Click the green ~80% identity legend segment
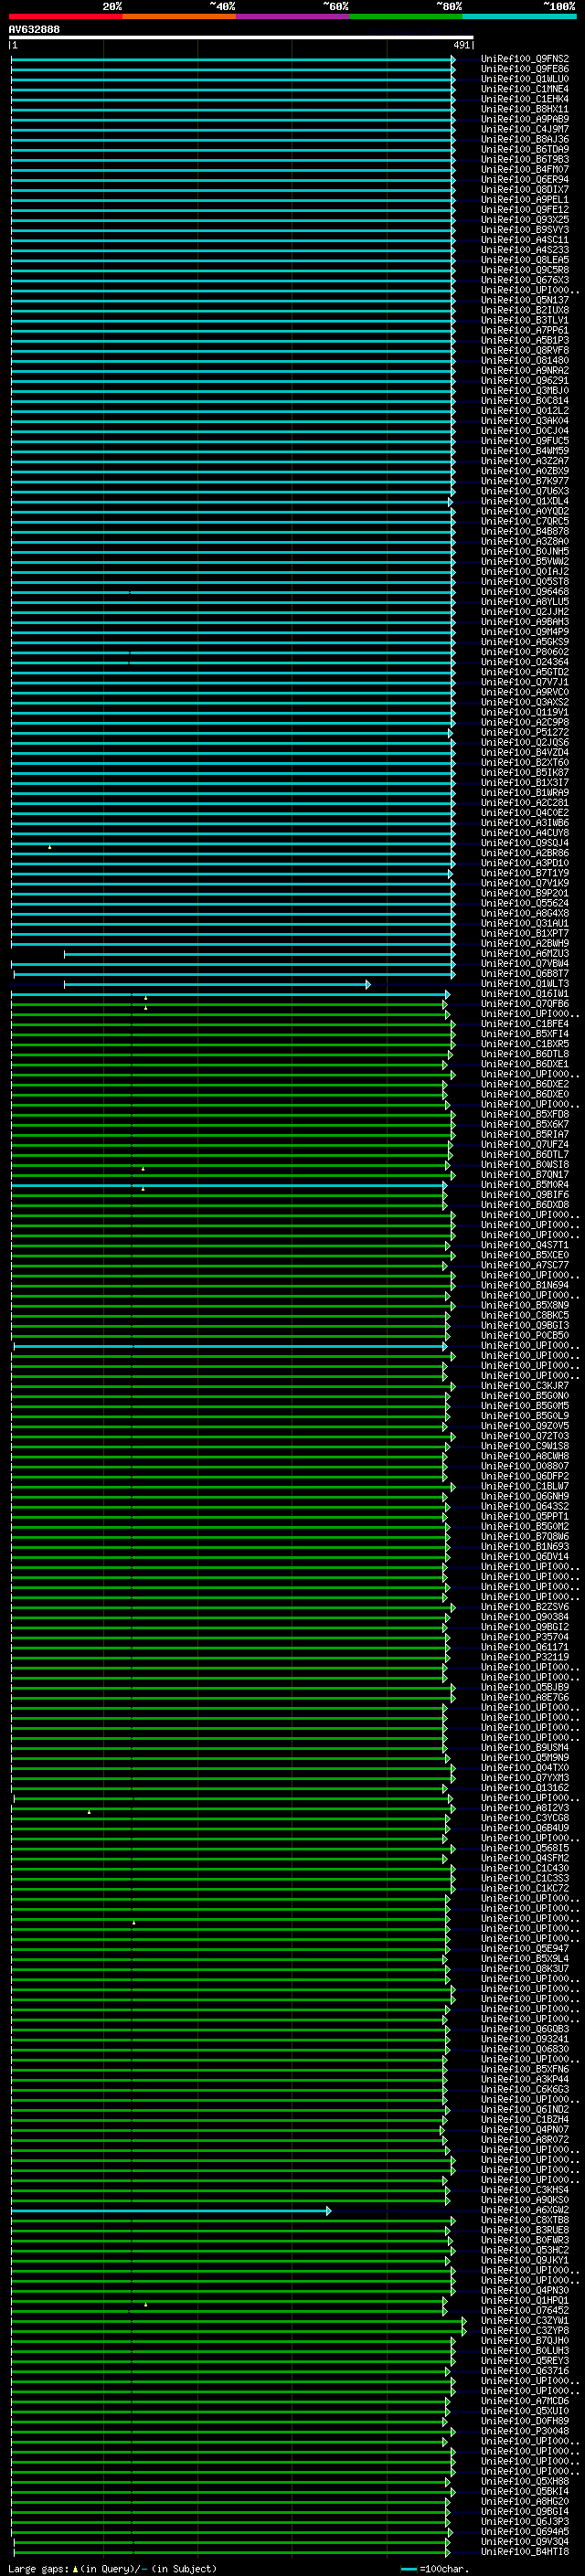The image size is (585, 2576). tap(406, 16)
